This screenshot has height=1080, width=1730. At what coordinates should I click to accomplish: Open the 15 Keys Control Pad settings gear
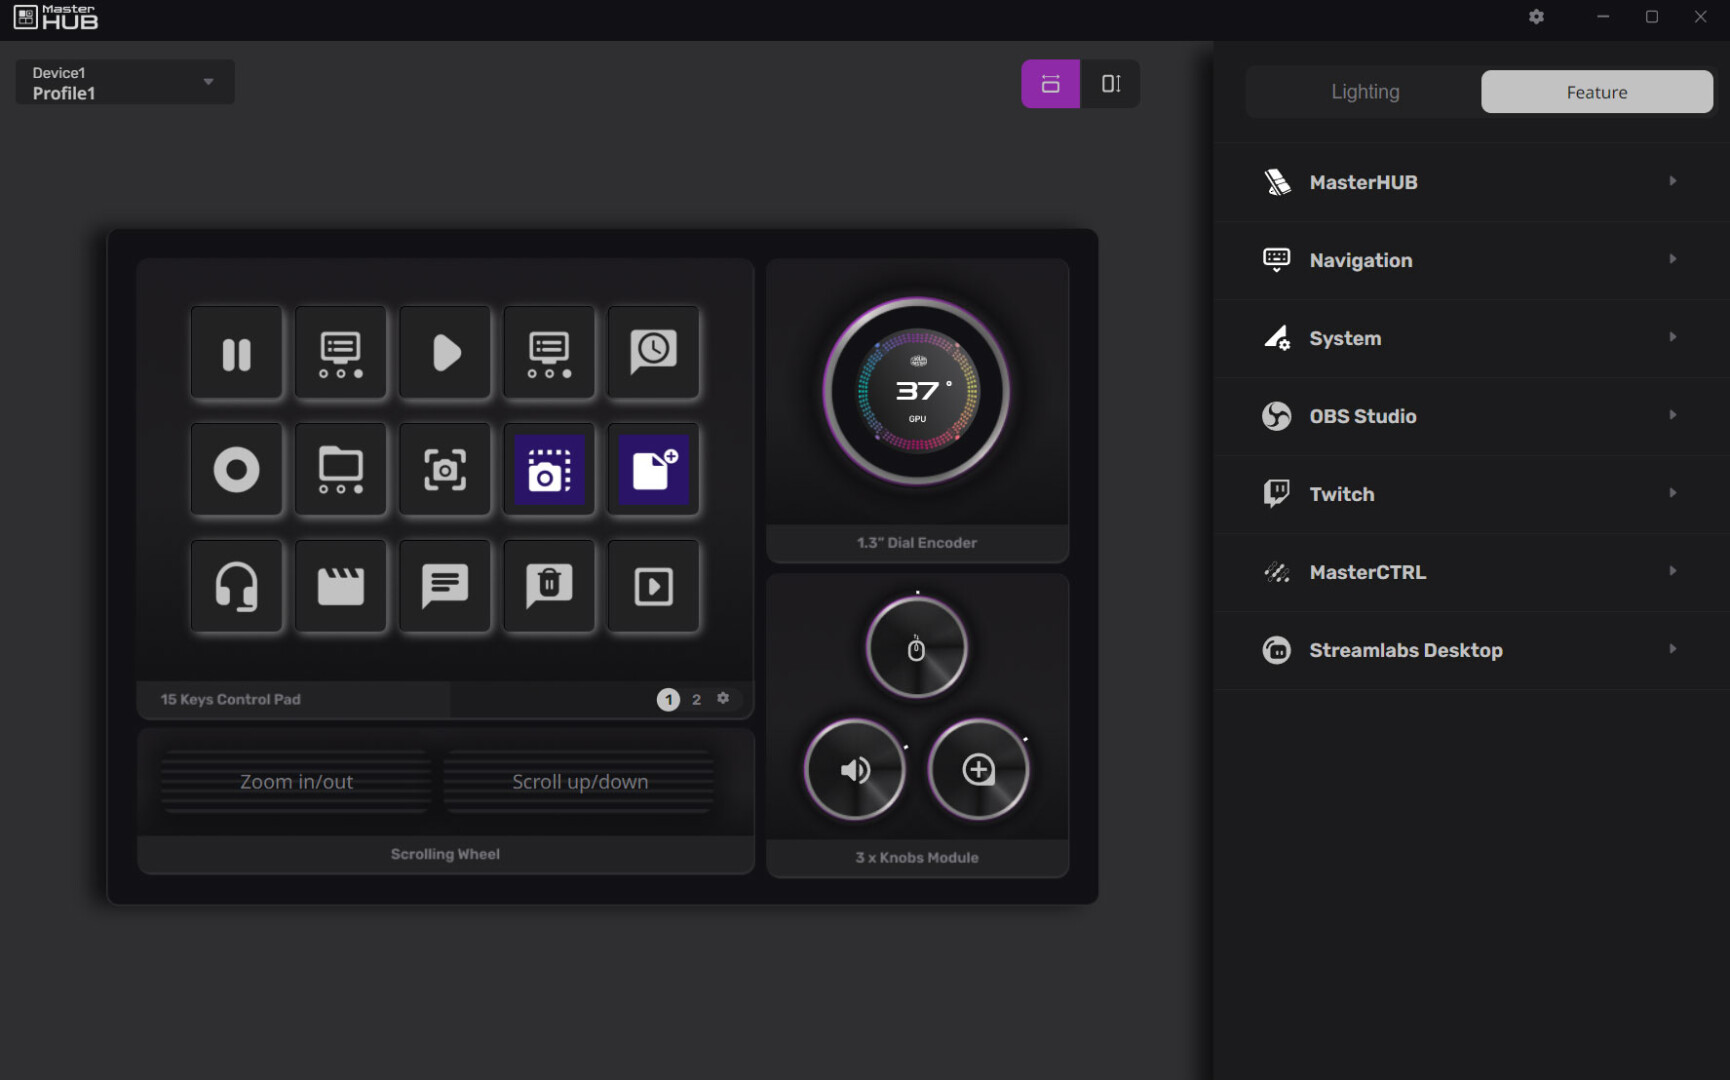coord(723,698)
